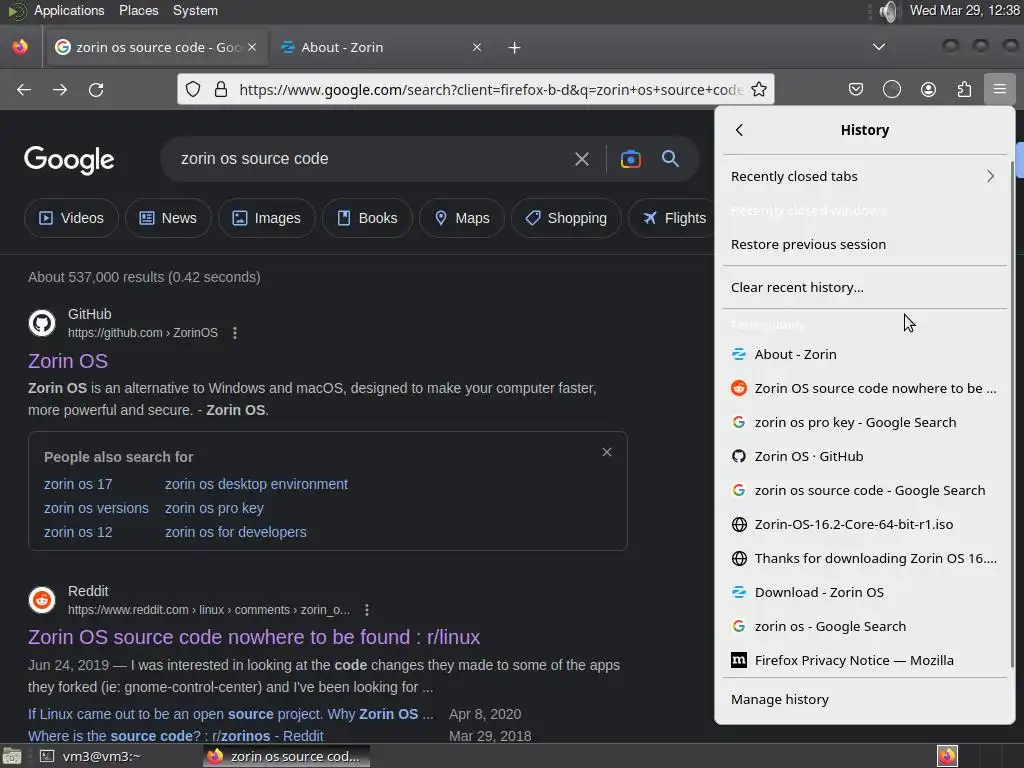Filter results by Videos
Viewport: 1024px width, 768px height.
pos(71,218)
